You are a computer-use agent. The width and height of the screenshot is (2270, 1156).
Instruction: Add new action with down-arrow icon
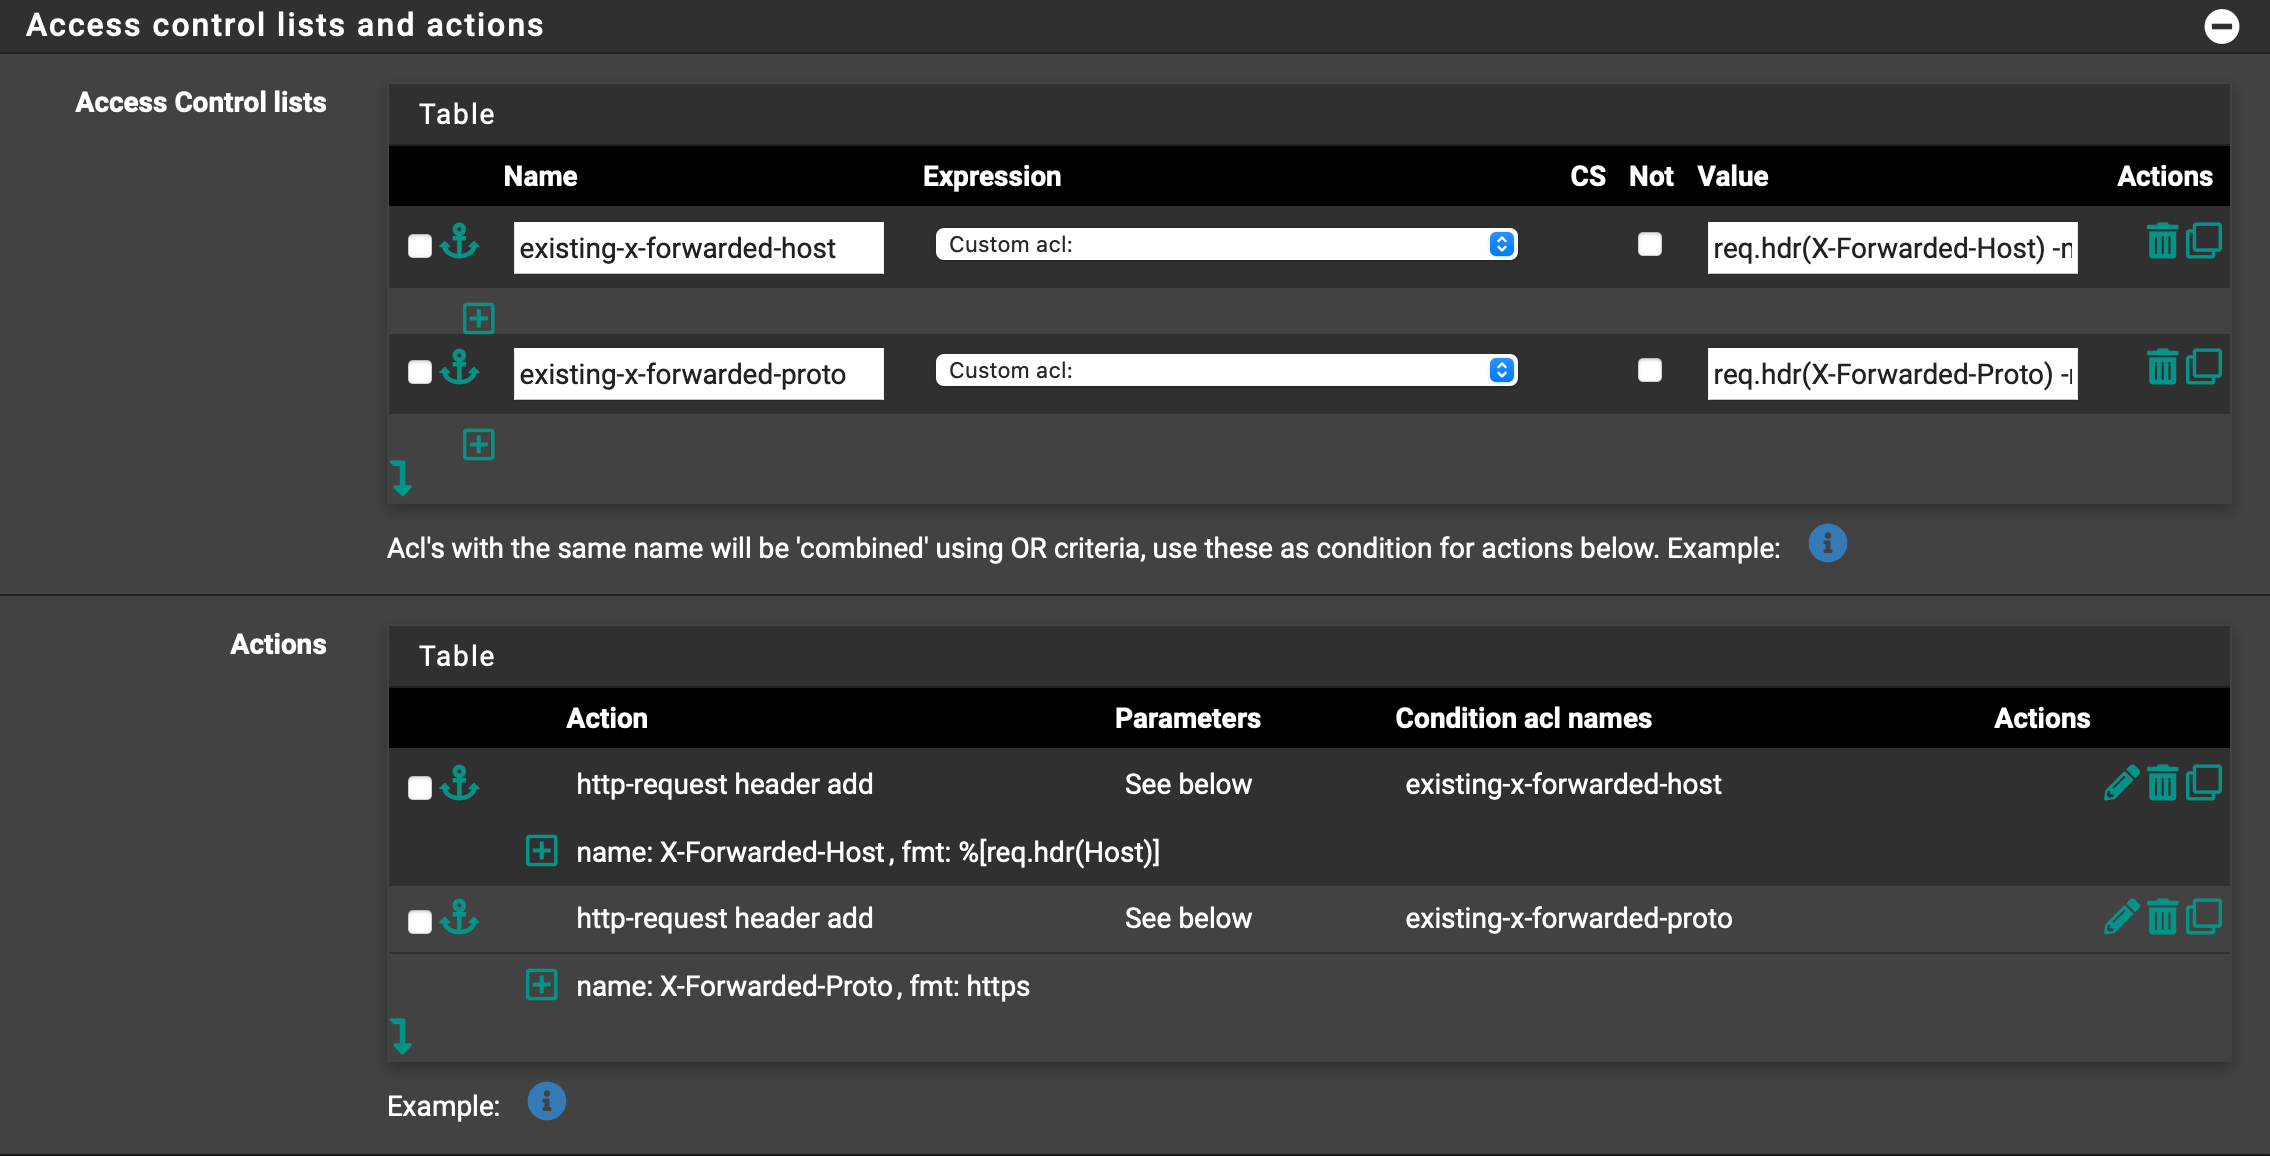401,1036
